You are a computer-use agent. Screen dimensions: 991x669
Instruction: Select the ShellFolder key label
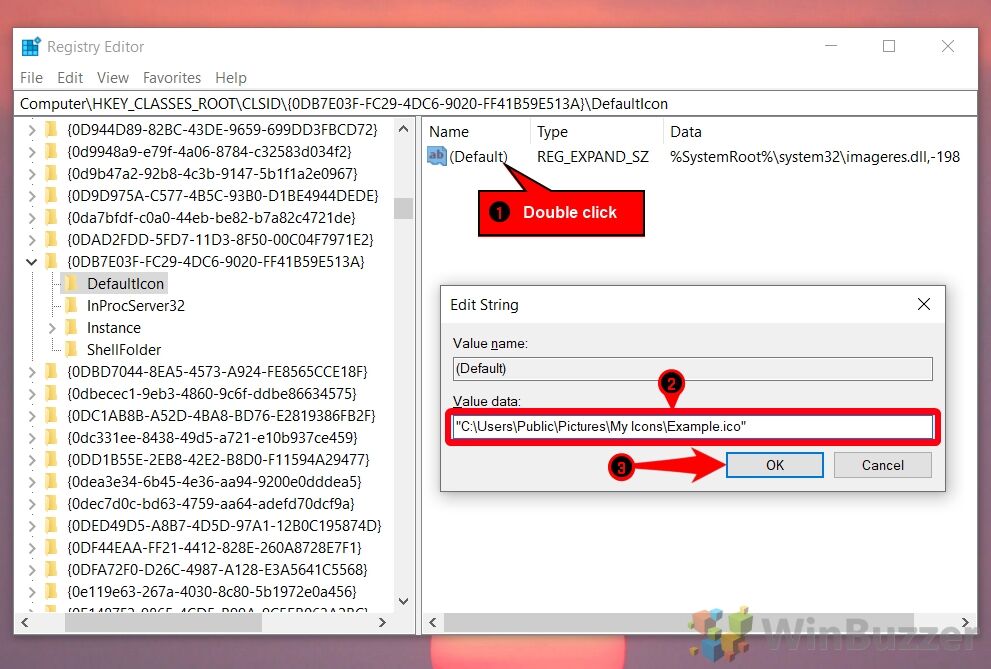click(124, 350)
